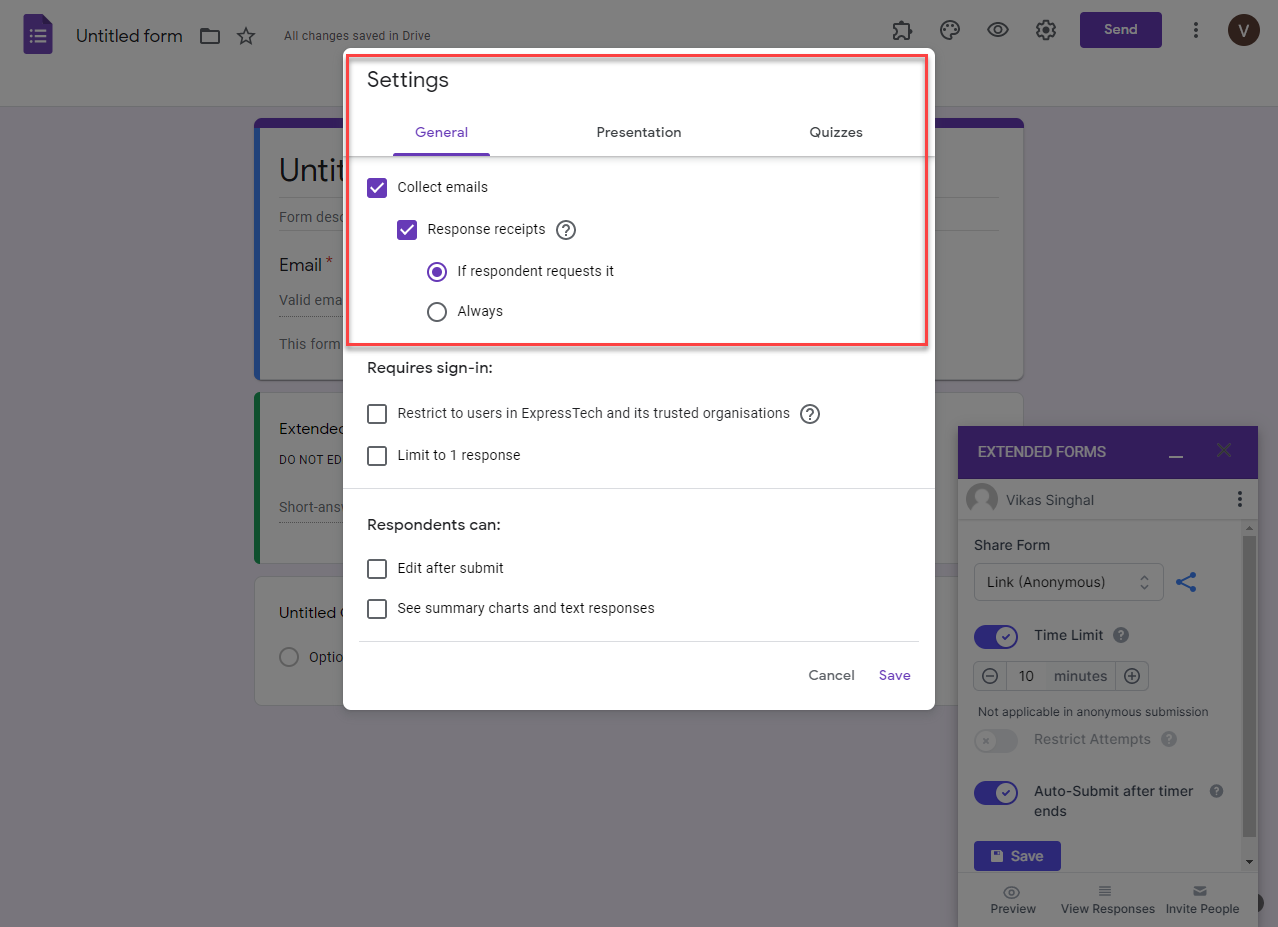Switch to the Presentation tab
The height and width of the screenshot is (927, 1278).
point(638,132)
